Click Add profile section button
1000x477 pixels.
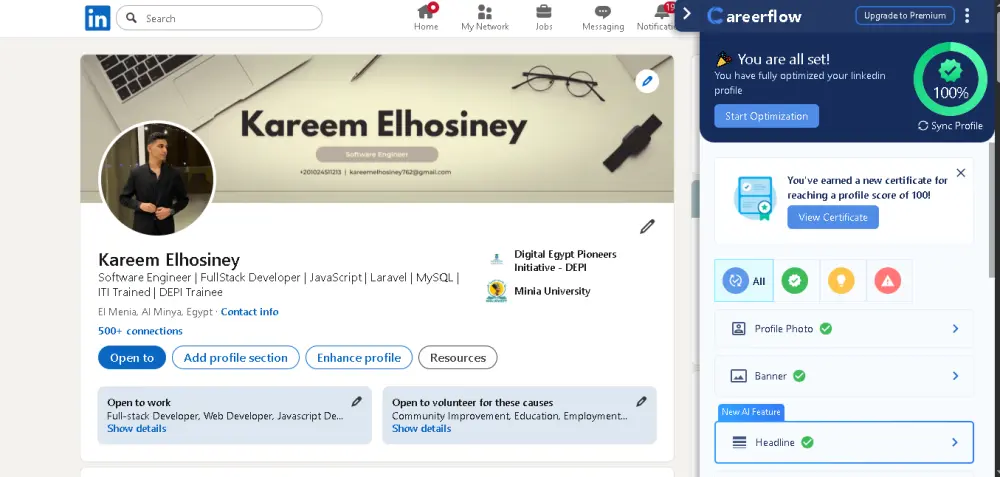(x=235, y=358)
